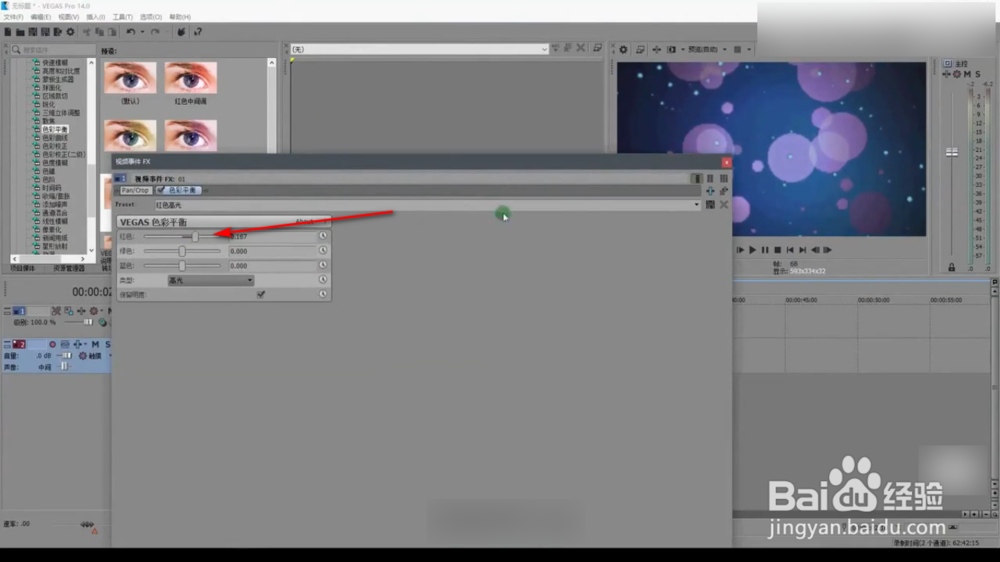Click the 绿色 animate keyframe clock icon
The width and height of the screenshot is (1000, 562).
[323, 251]
